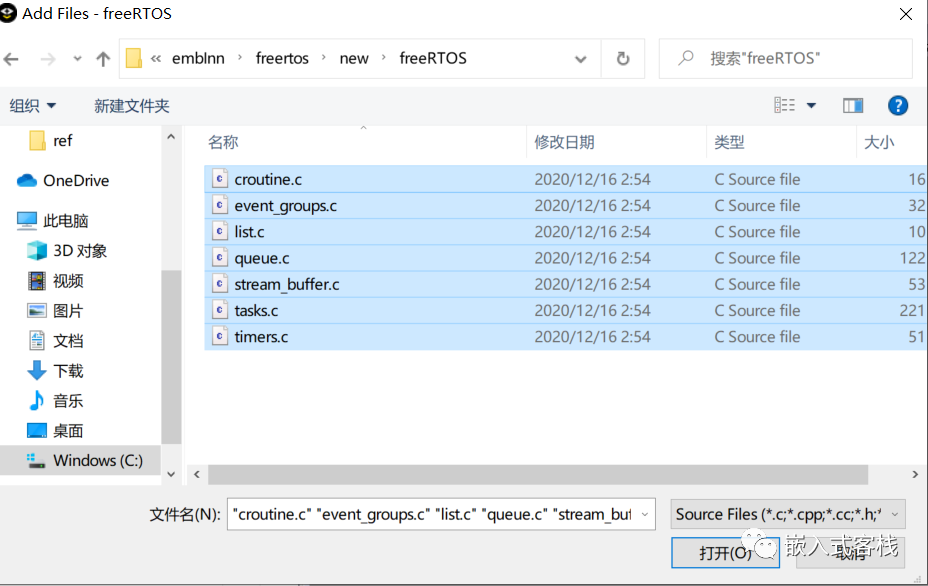The image size is (928, 586).
Task: Select stream_buffer.c file name
Action: (286, 284)
